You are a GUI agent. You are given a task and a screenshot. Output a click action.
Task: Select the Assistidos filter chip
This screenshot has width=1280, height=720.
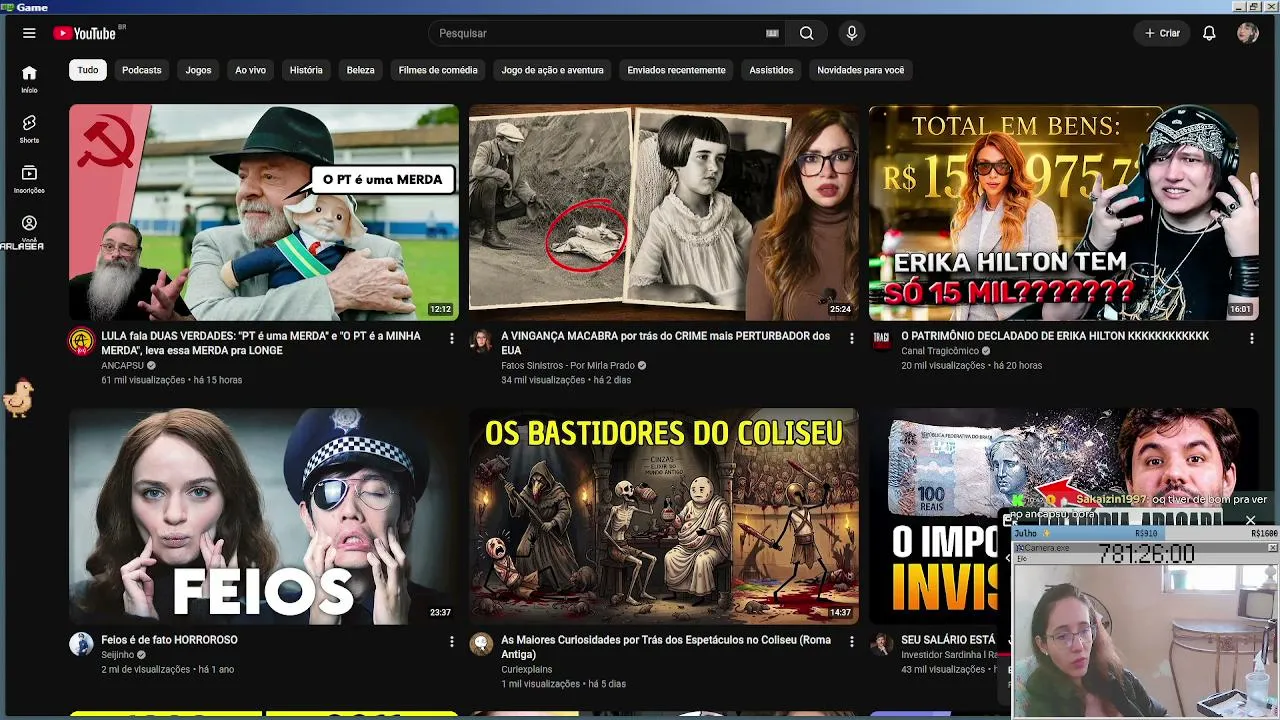click(x=771, y=70)
